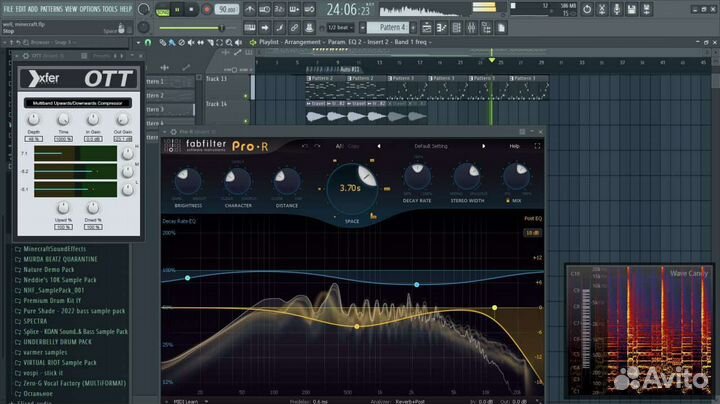Toggle Pro-R full screen icon

coord(538,146)
